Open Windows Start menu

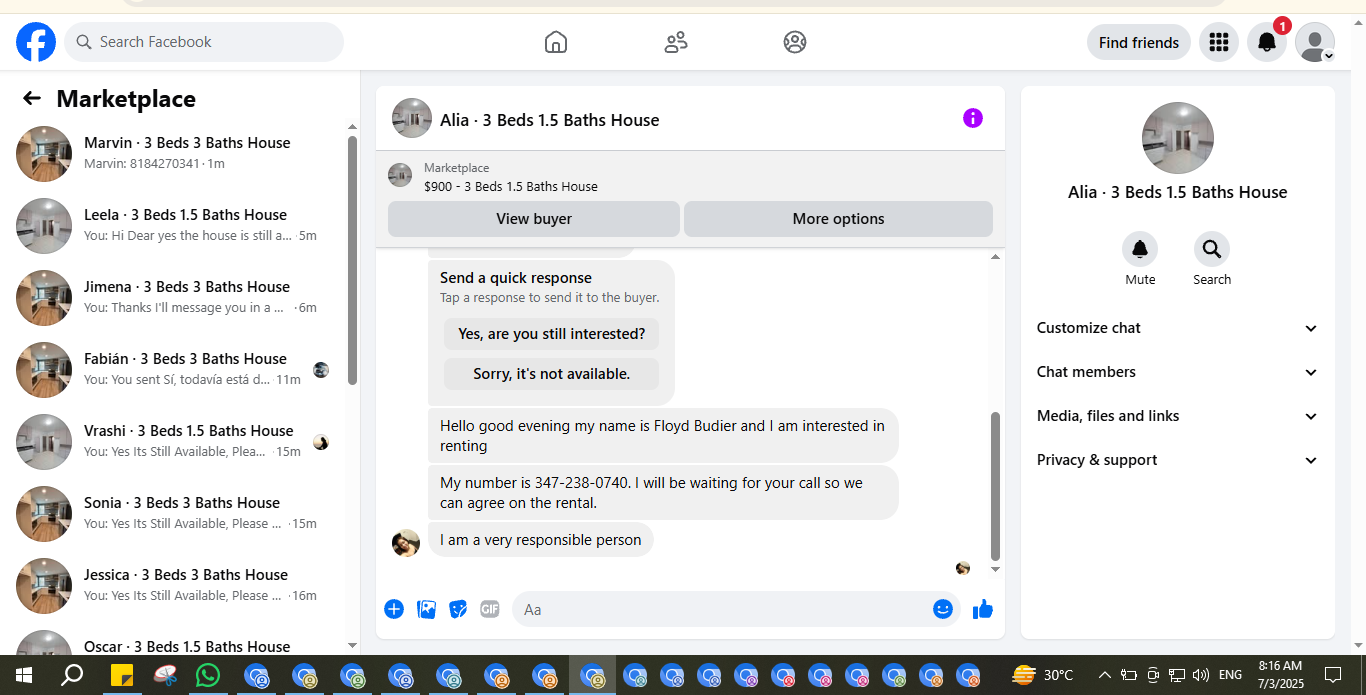pyautogui.click(x=24, y=675)
